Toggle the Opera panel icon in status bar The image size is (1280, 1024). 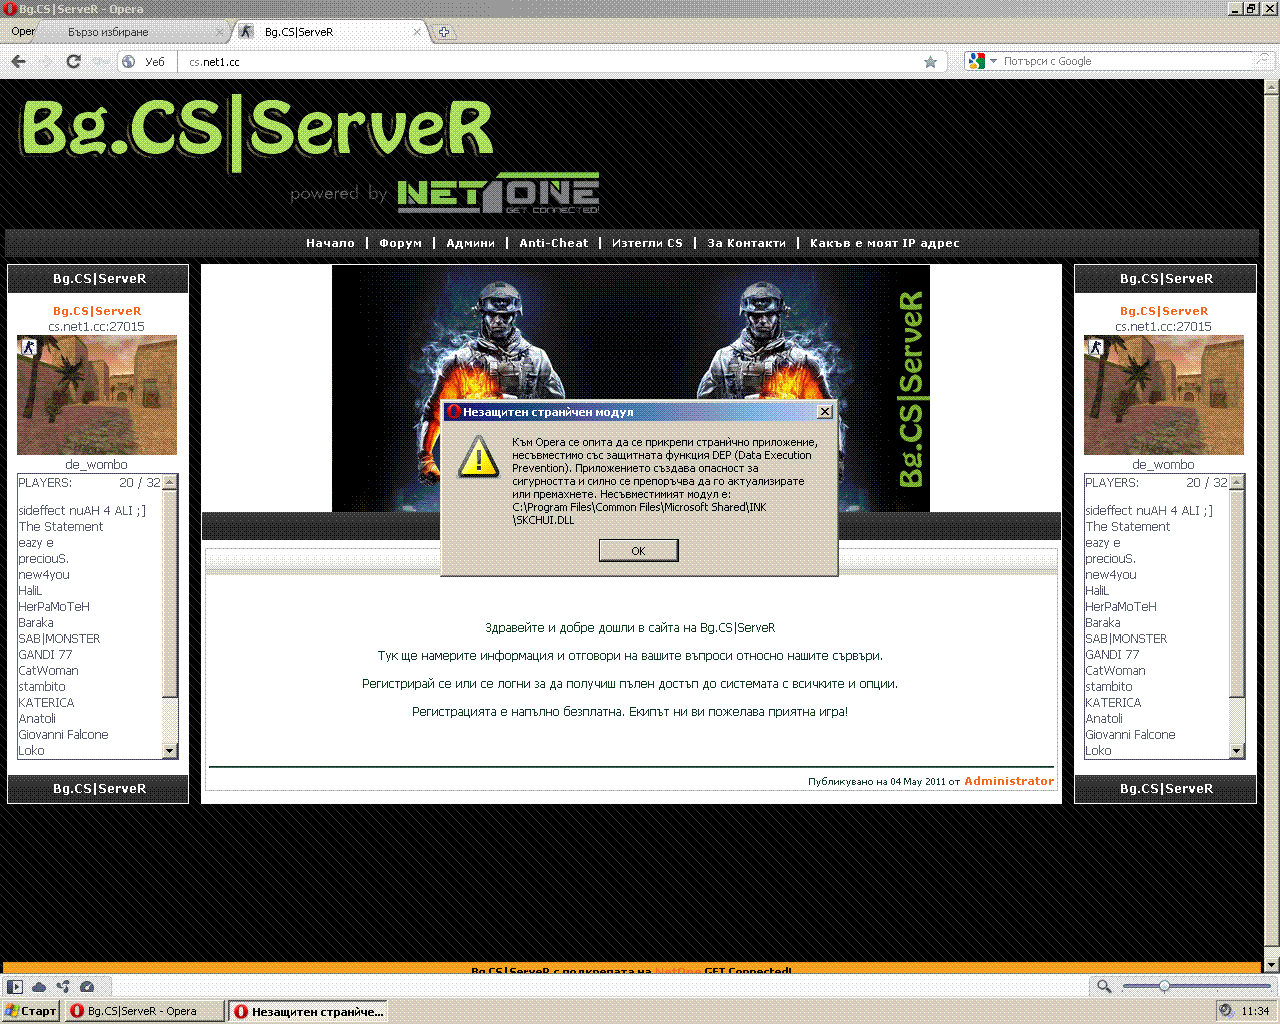click(x=15, y=986)
